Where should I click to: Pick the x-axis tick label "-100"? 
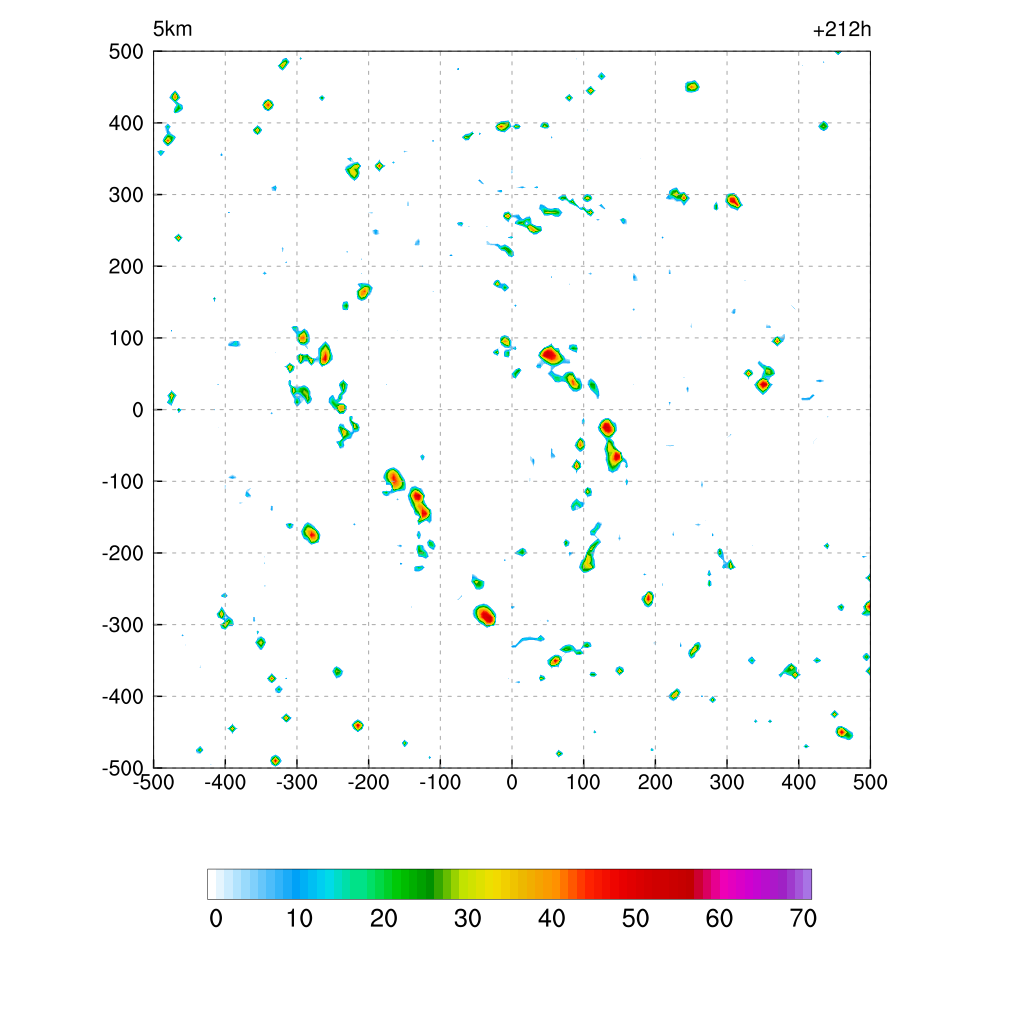pos(440,782)
